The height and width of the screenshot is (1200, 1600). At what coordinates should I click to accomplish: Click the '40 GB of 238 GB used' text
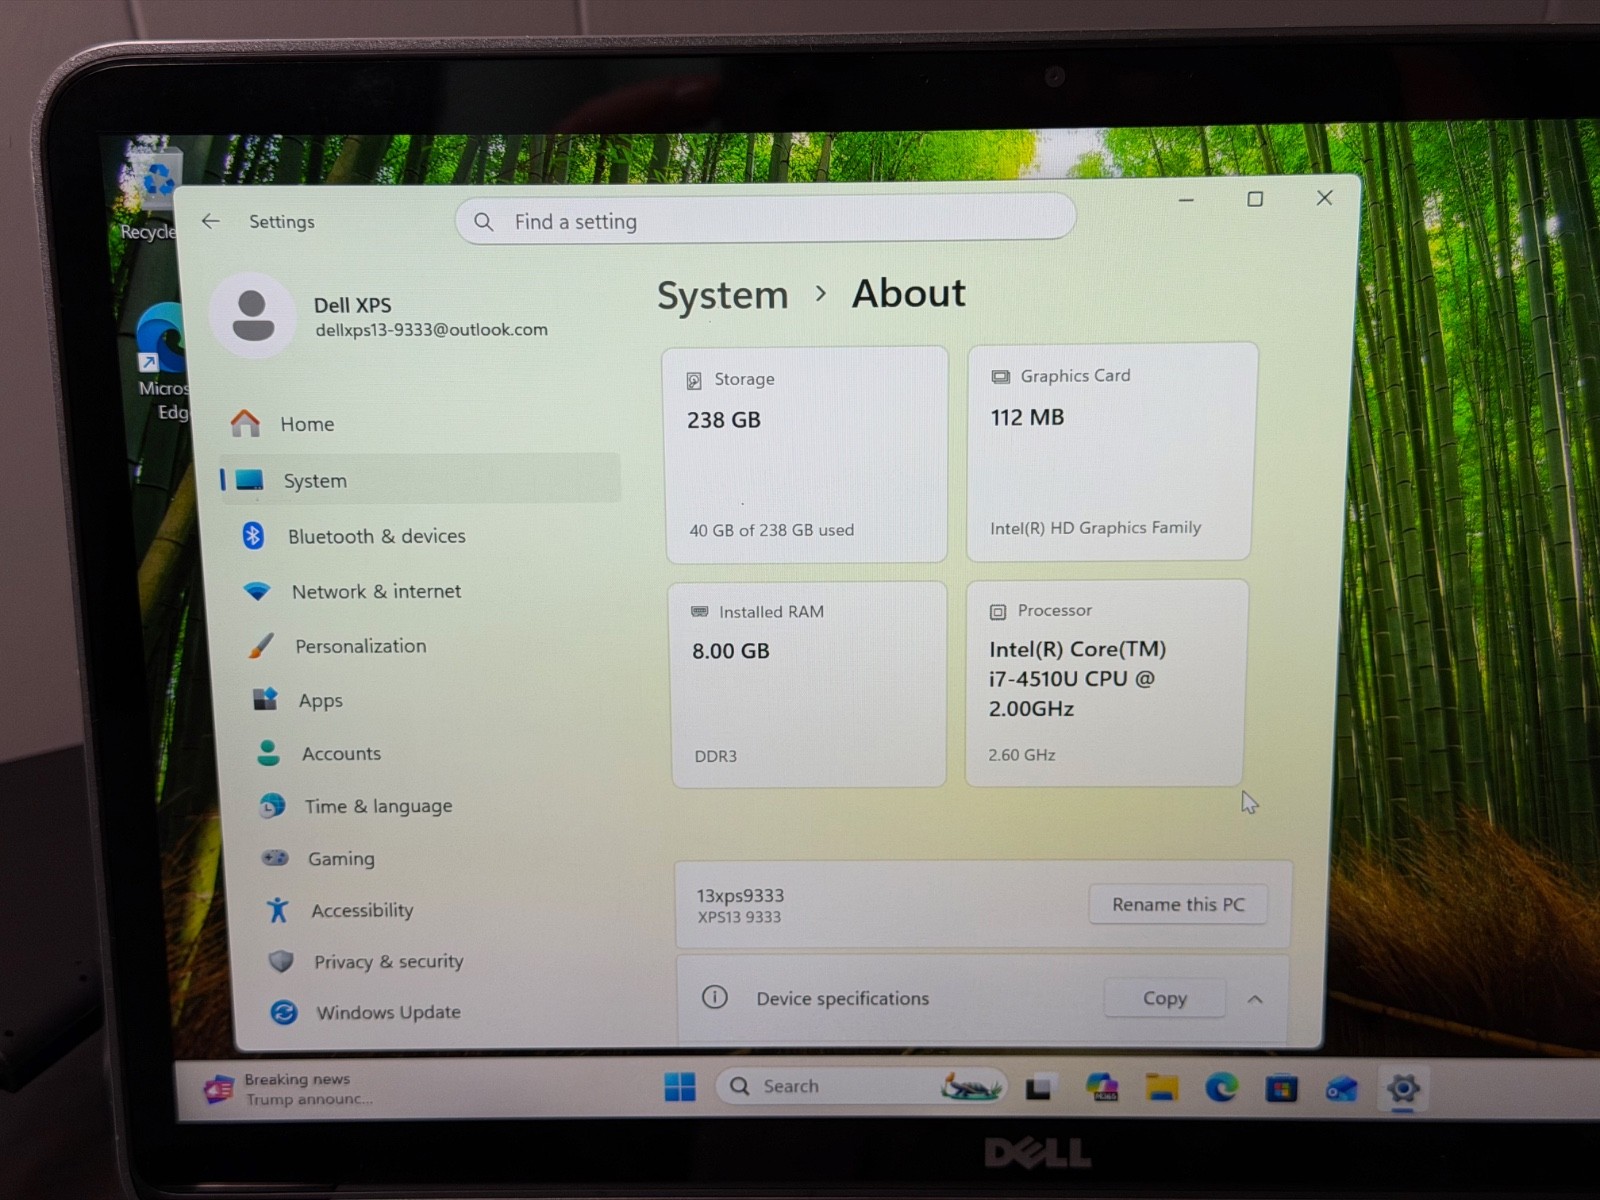(x=771, y=530)
